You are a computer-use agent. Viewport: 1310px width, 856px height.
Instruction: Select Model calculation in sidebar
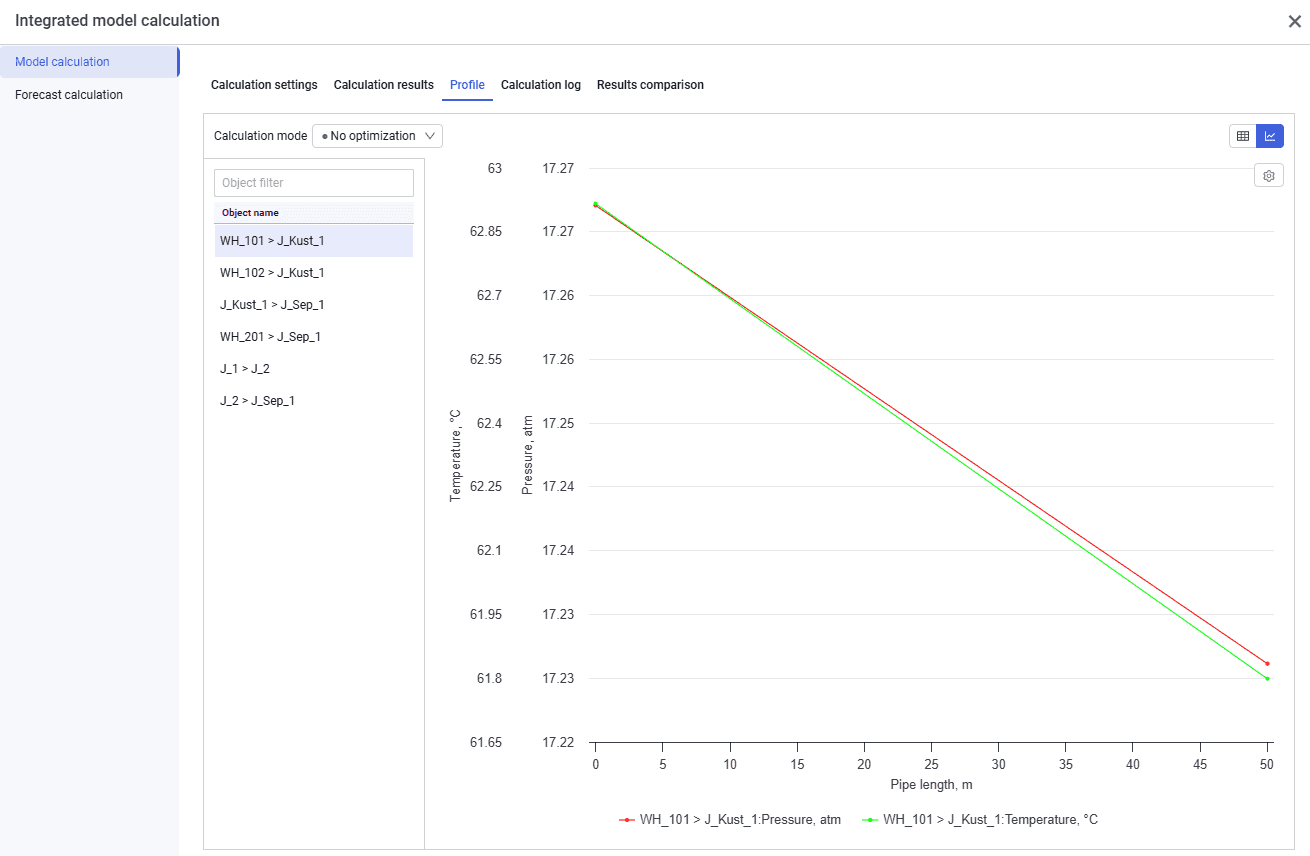point(89,62)
